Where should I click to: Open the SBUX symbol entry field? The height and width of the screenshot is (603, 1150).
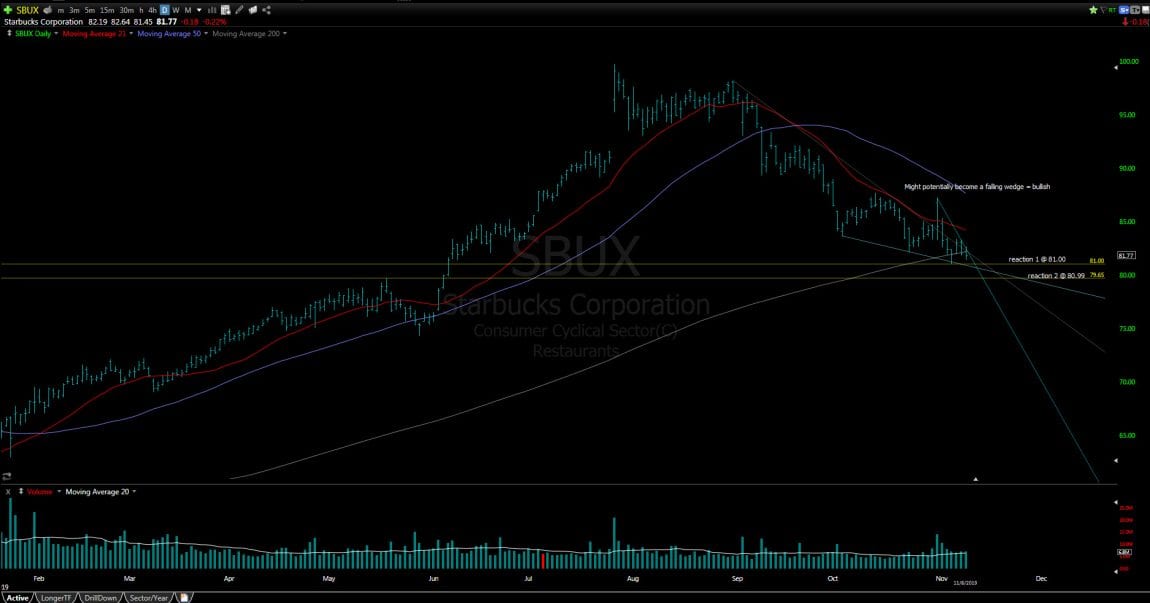point(27,10)
